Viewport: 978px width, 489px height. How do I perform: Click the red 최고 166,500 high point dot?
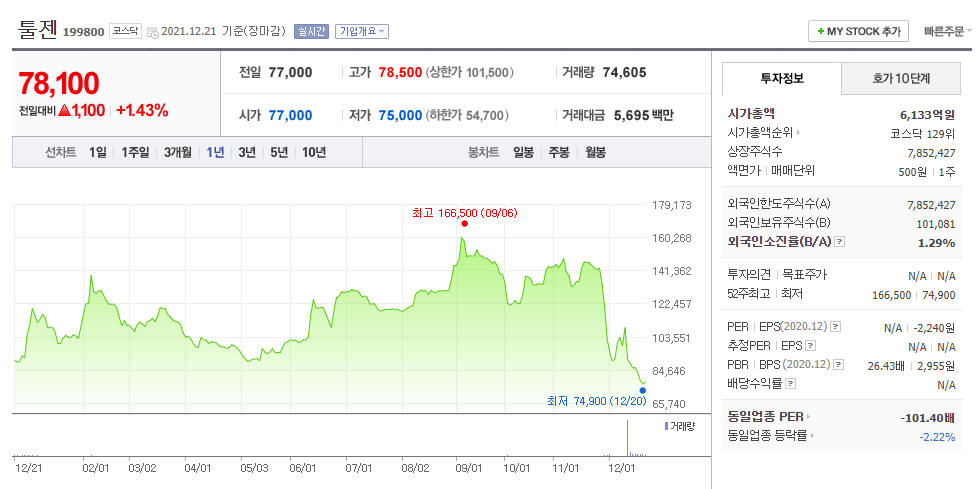point(465,223)
